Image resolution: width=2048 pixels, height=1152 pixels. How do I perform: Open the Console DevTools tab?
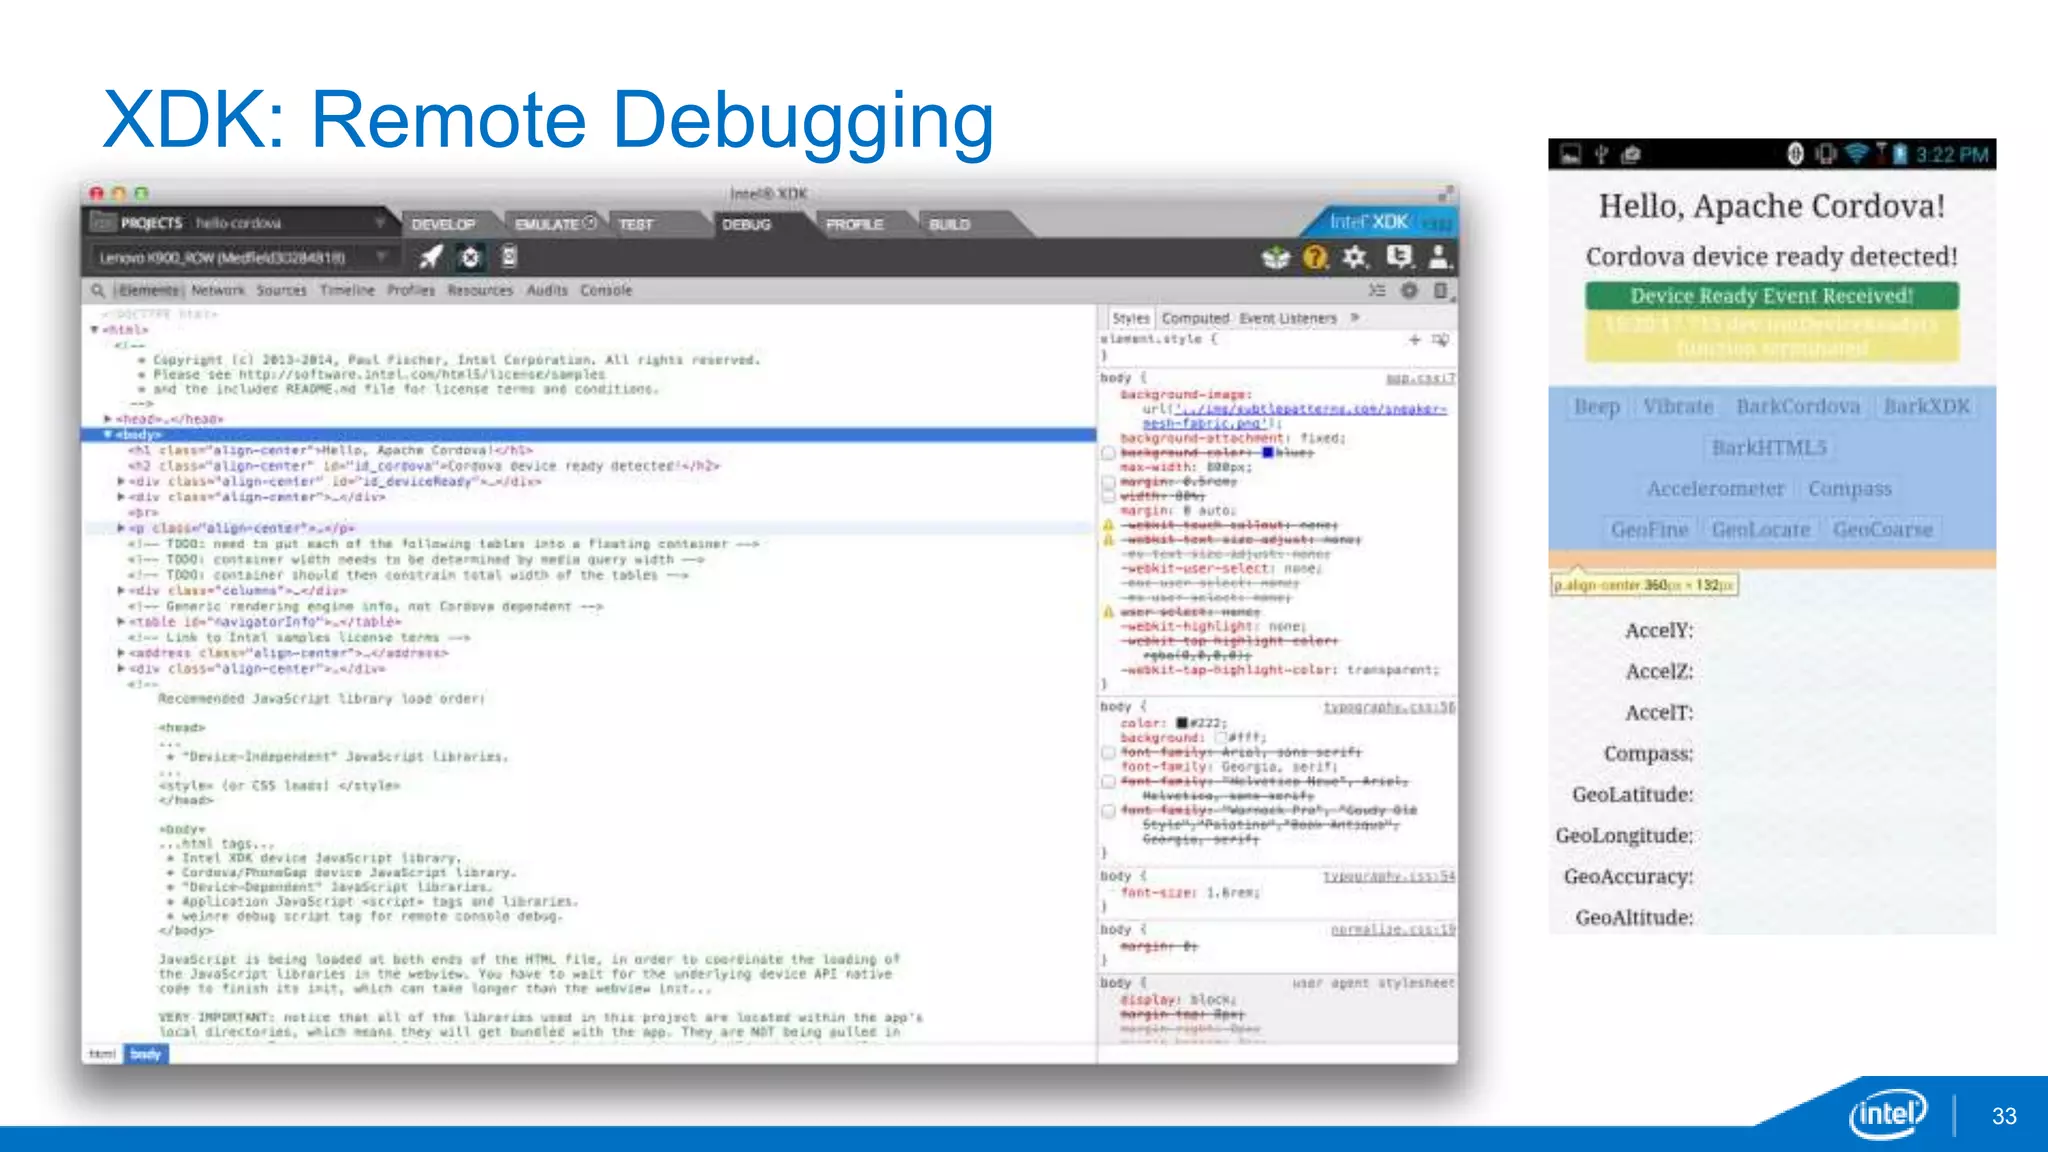606,290
